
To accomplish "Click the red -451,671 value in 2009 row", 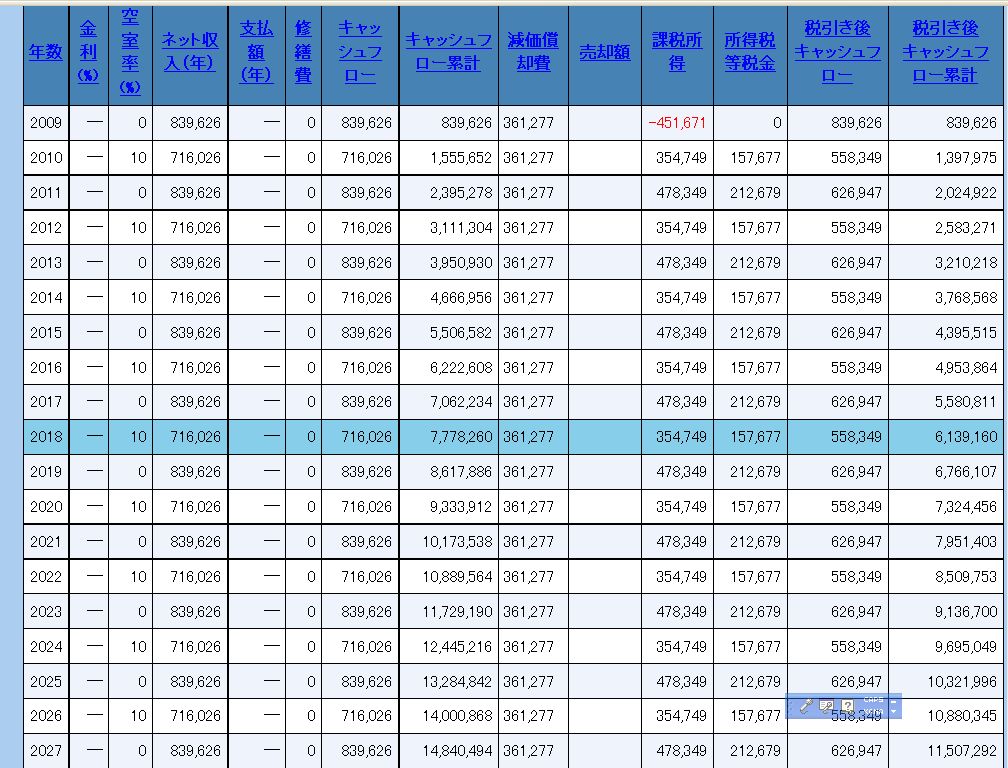I will (677, 123).
